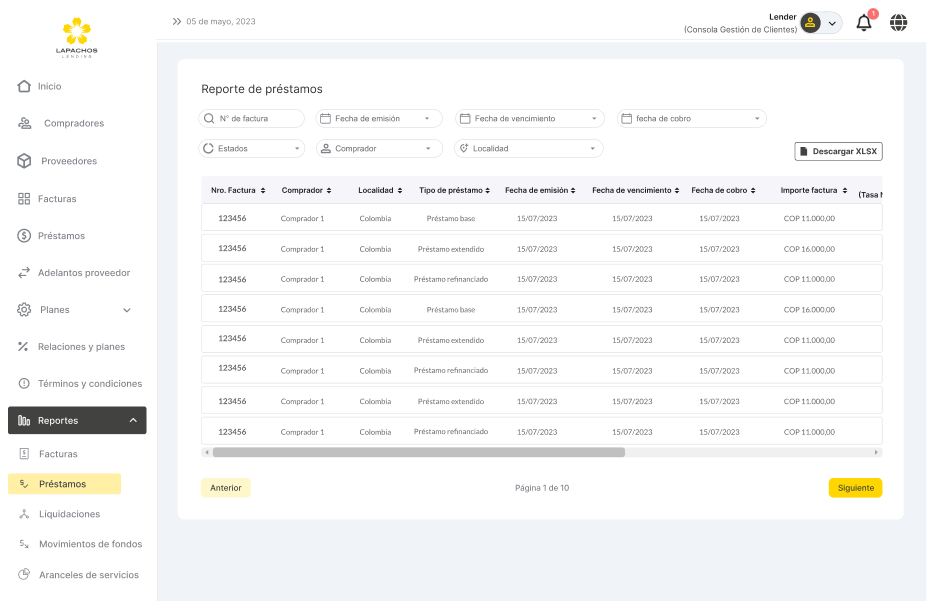Expand the Planes sidebar submenu
The image size is (935, 601).
[x=126, y=310]
